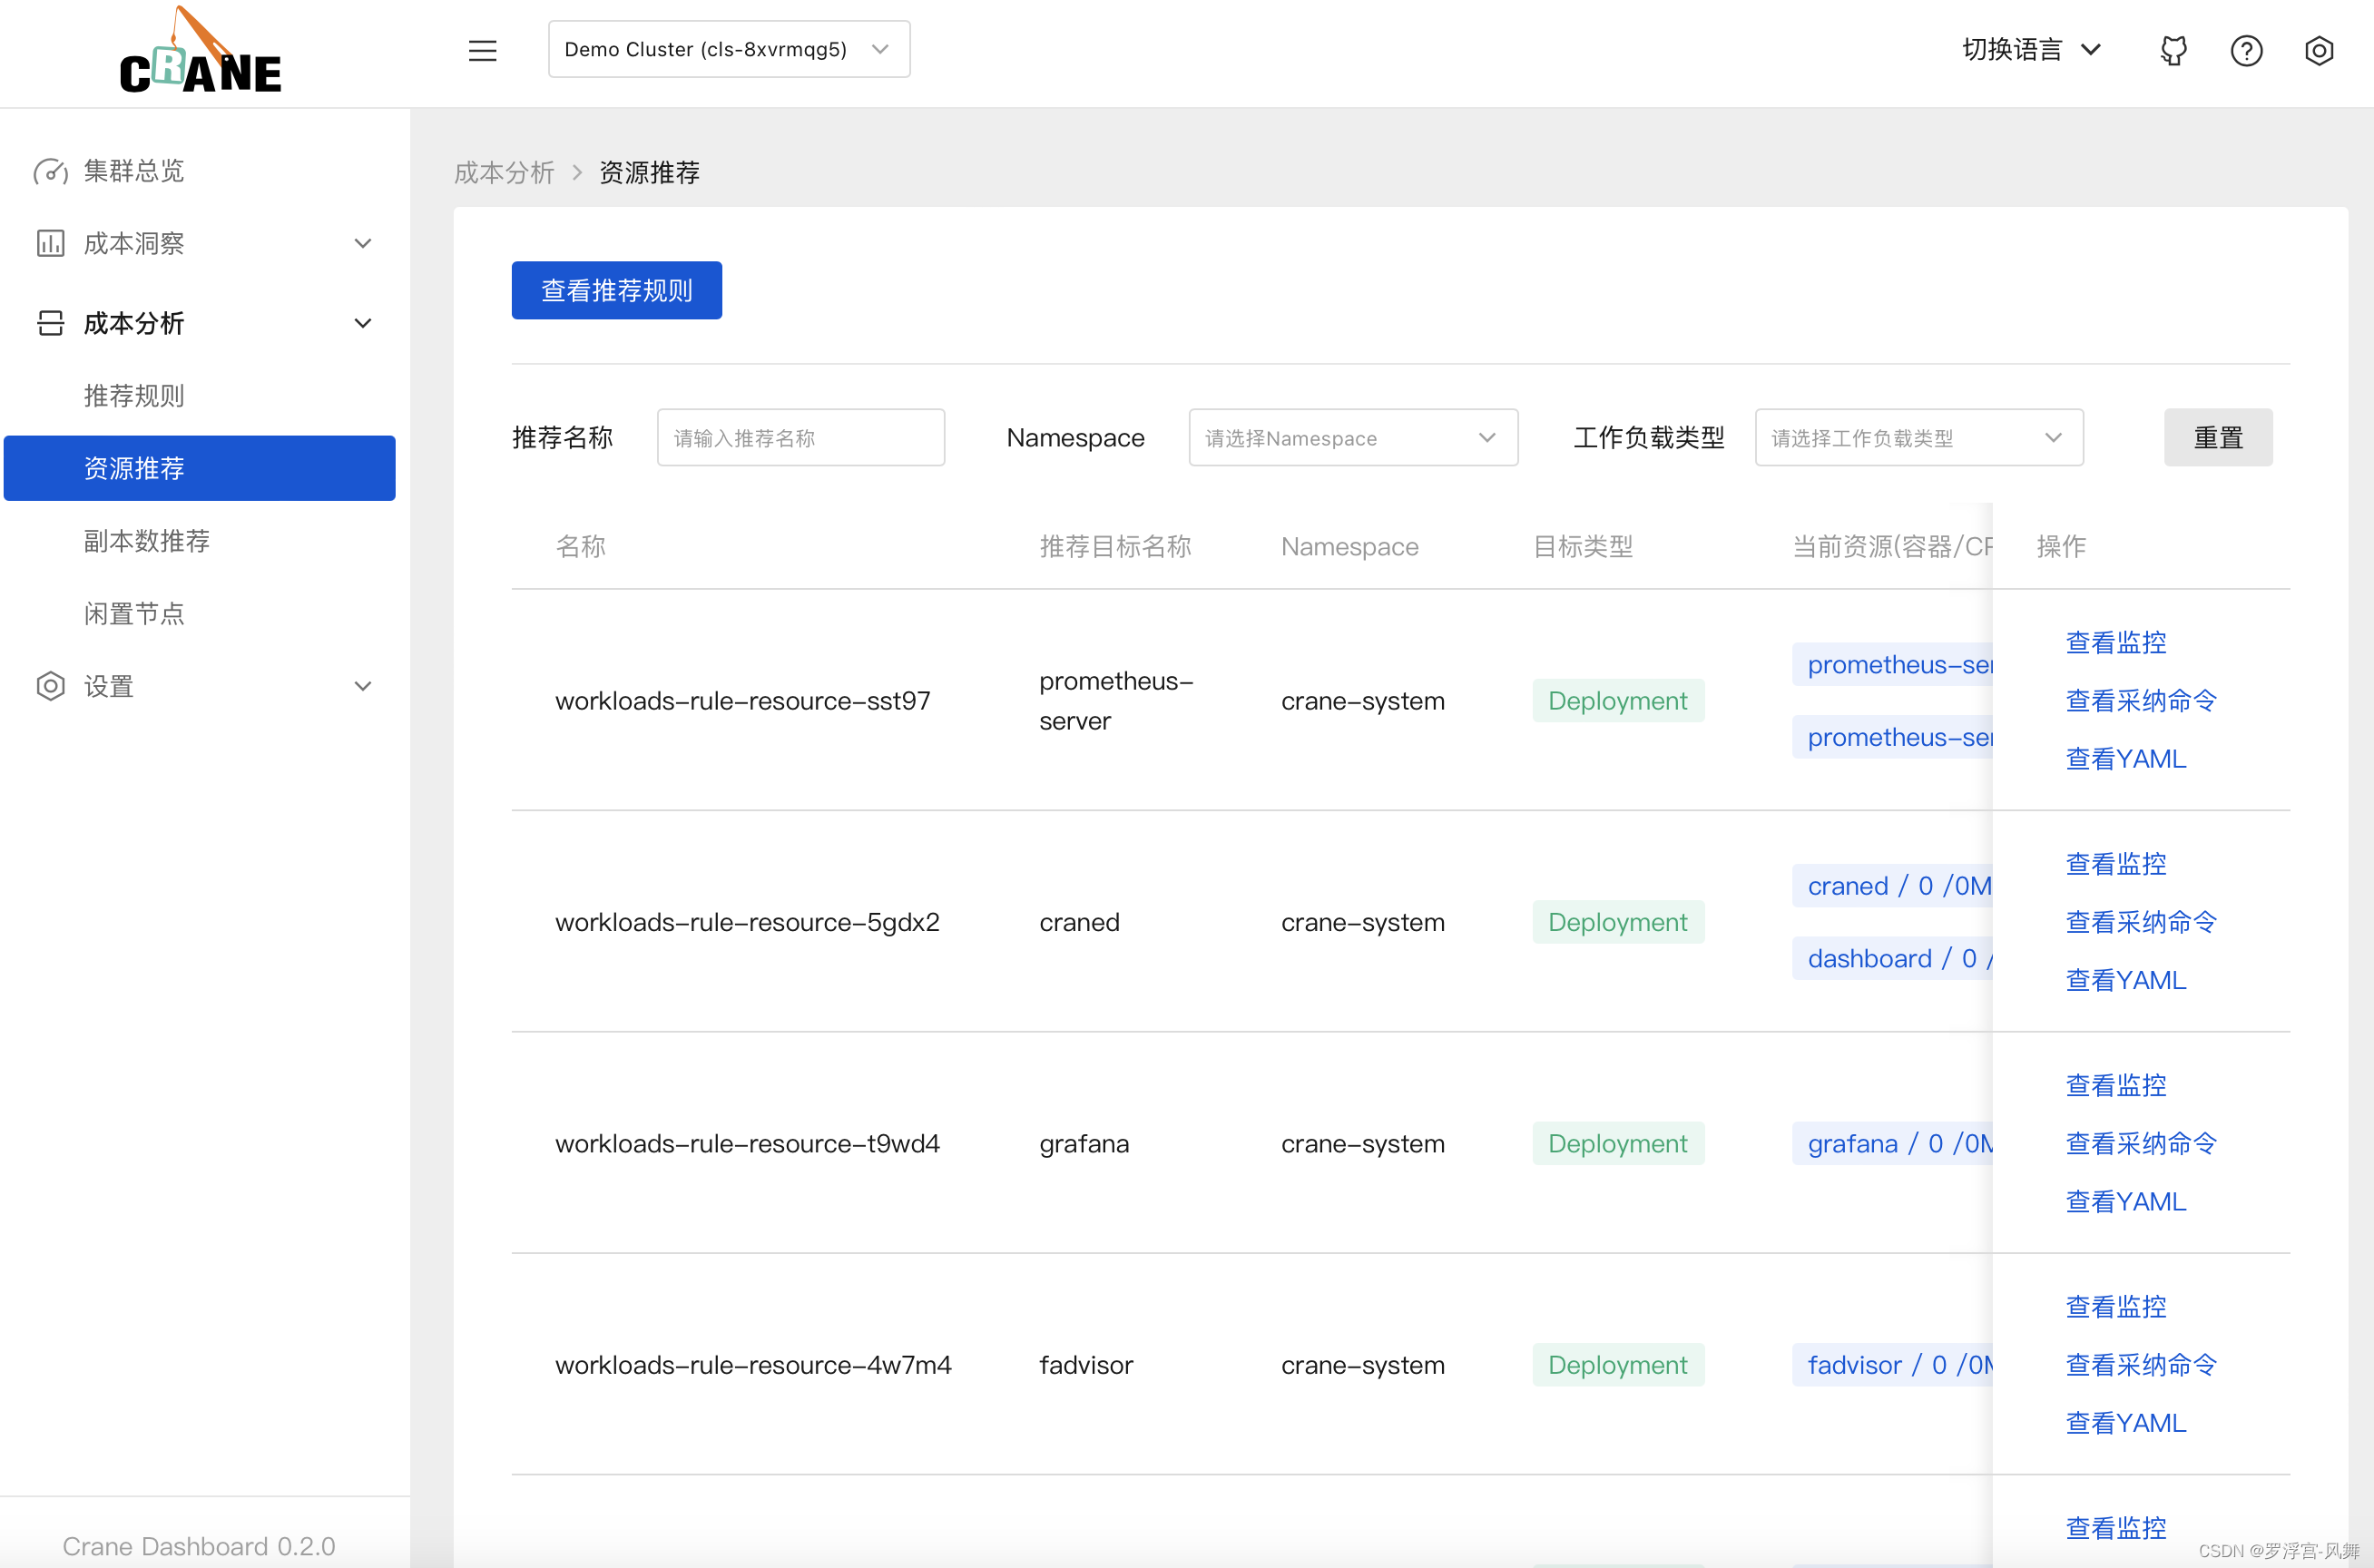Click the 目标类型 column header
The width and height of the screenshot is (2374, 1568).
coord(1582,546)
